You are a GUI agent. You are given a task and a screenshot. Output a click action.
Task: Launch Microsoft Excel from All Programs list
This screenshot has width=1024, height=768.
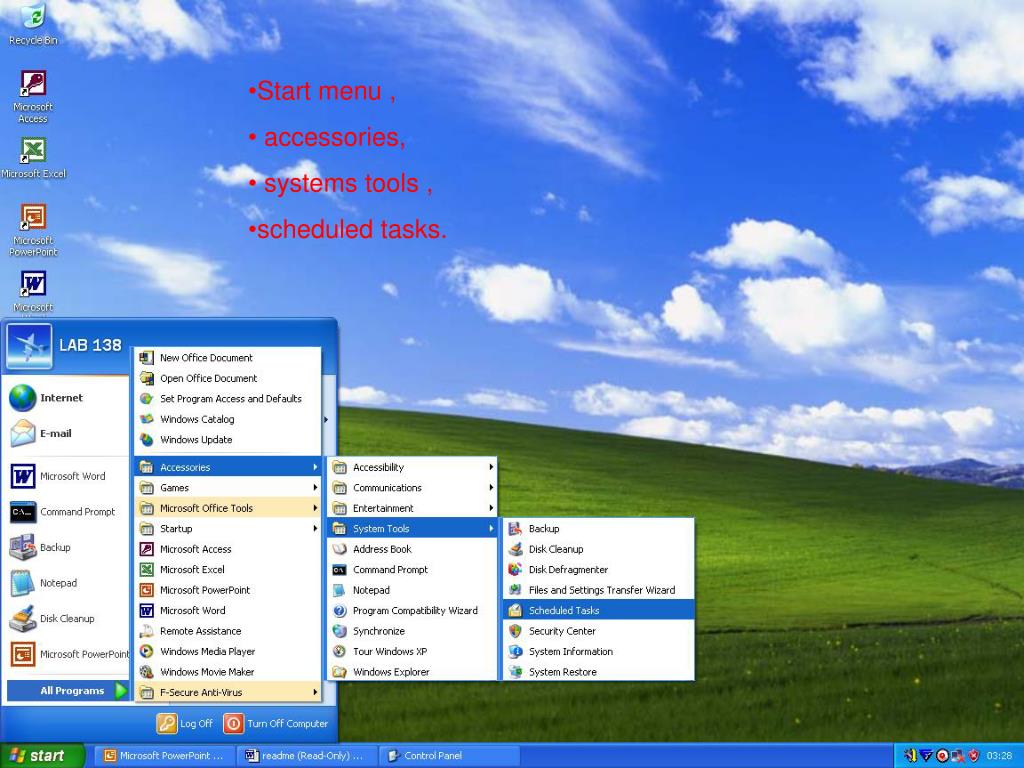click(x=229, y=569)
